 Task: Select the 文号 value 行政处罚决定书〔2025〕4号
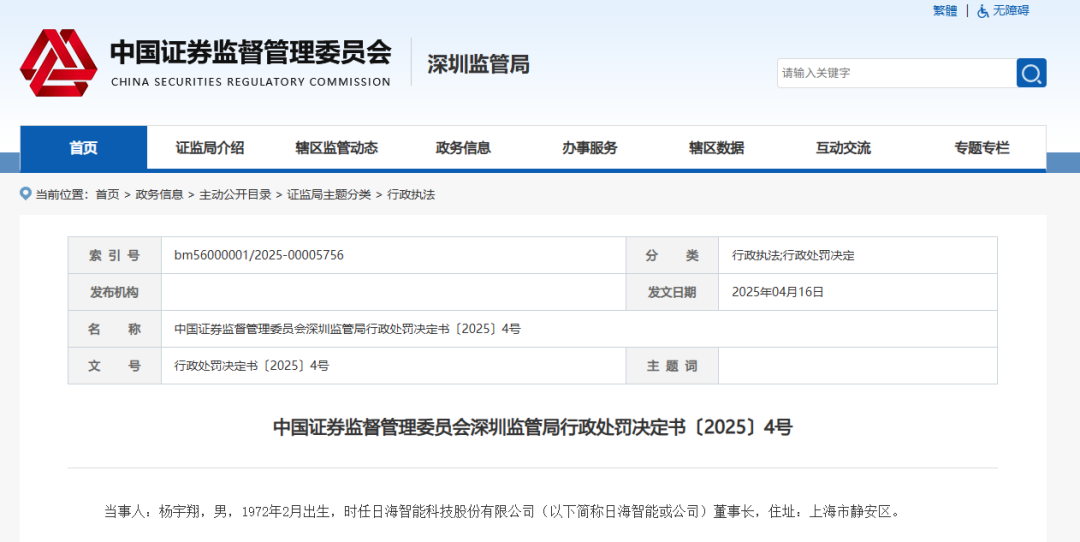click(251, 366)
